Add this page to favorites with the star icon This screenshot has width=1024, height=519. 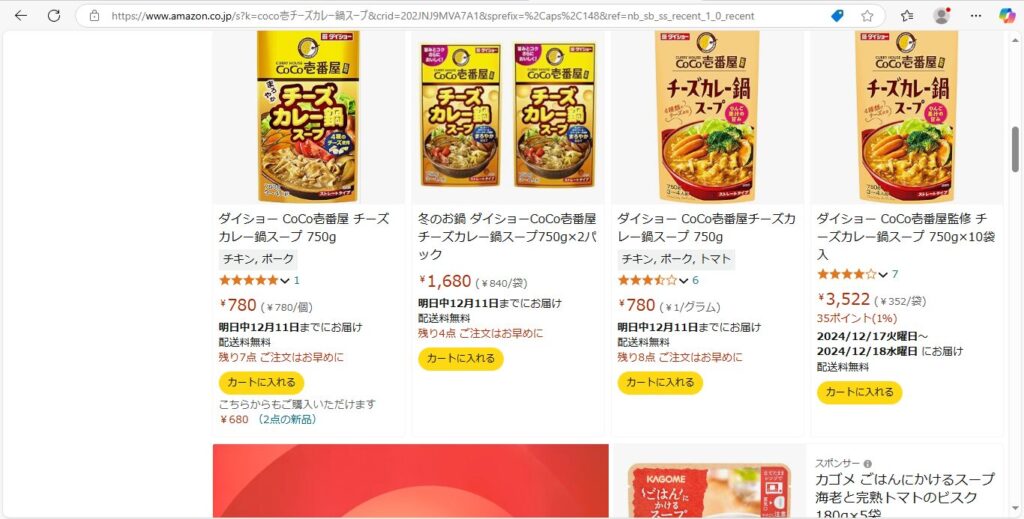tap(867, 16)
